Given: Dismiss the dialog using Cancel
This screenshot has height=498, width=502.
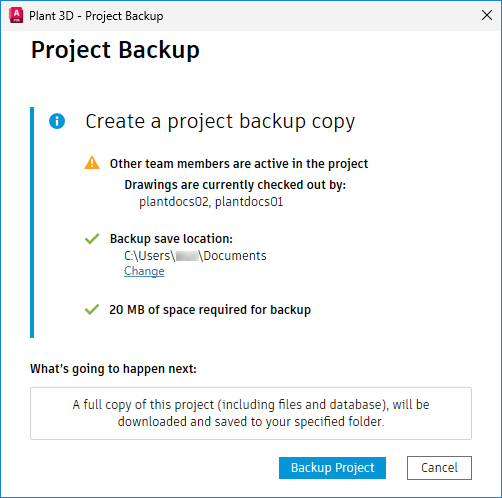Looking at the screenshot, I should pos(439,468).
